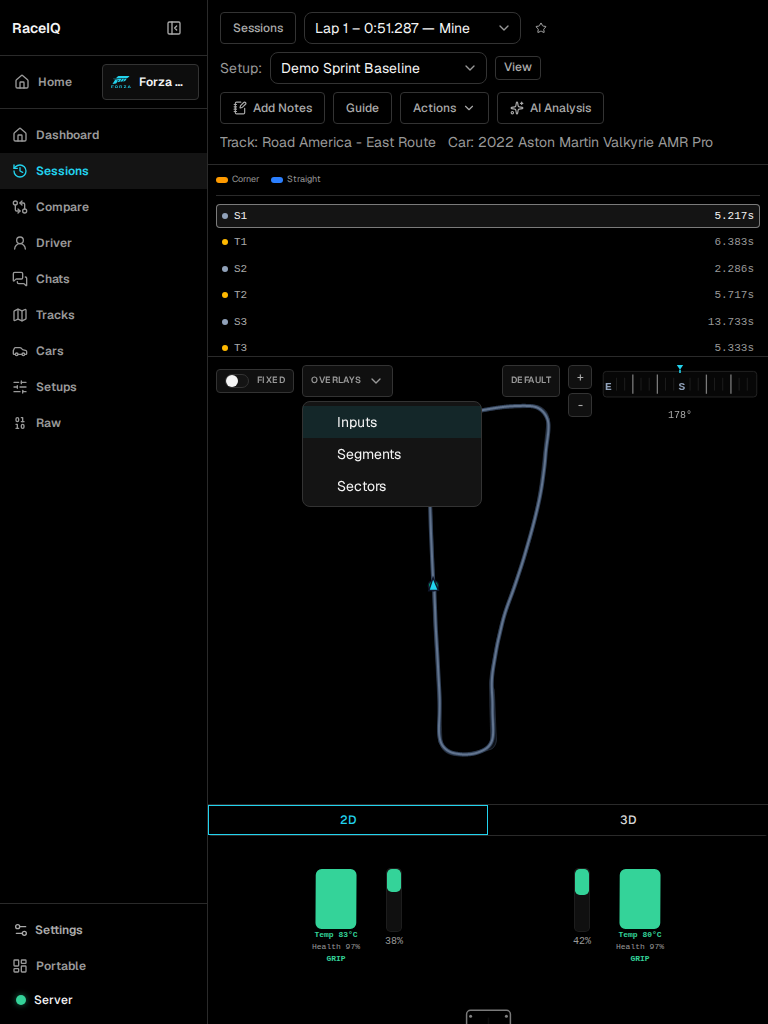Switch to the 2D view tab
768x1024 pixels.
[x=347, y=820]
